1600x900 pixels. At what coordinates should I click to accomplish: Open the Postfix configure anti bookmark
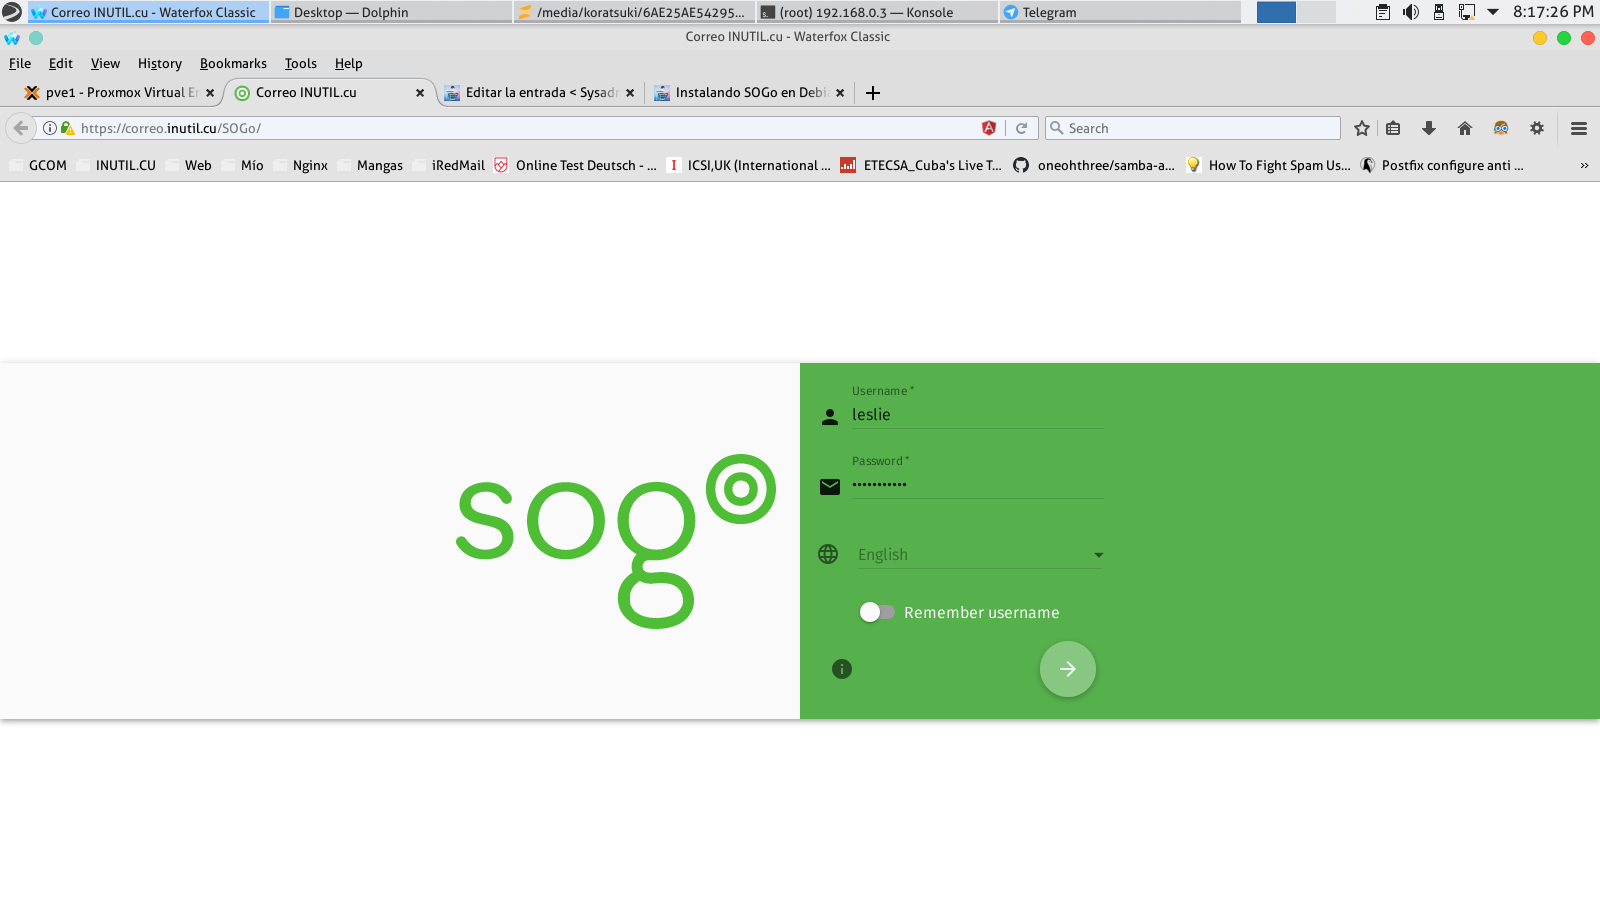click(1442, 166)
